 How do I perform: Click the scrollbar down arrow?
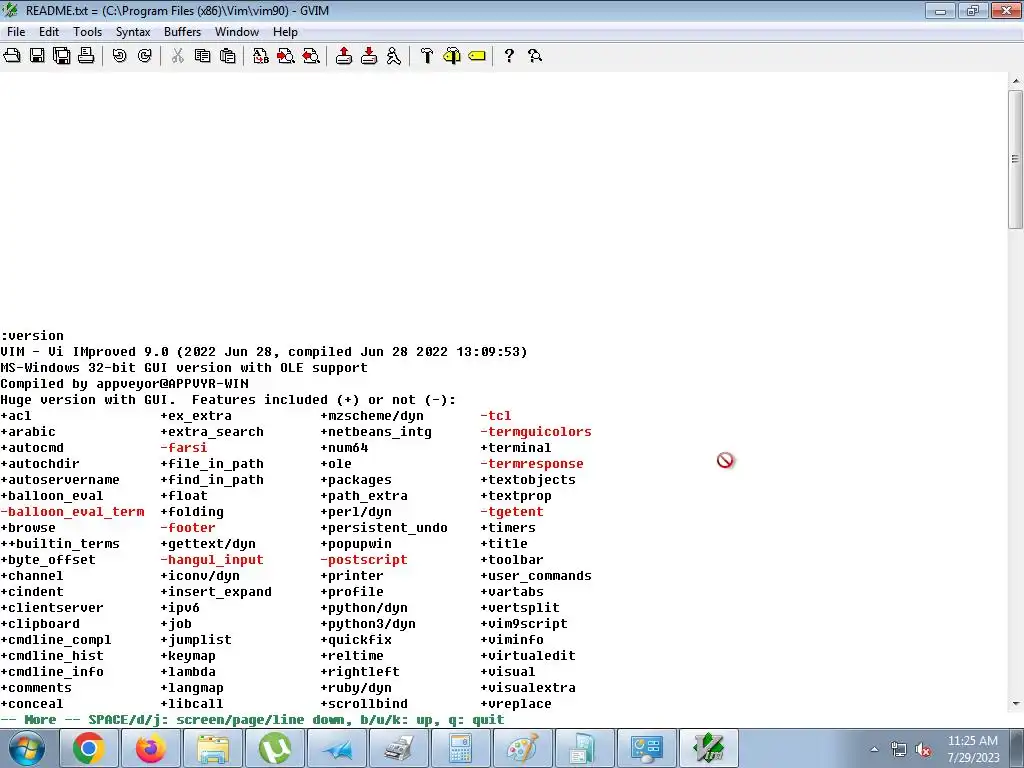click(1016, 704)
